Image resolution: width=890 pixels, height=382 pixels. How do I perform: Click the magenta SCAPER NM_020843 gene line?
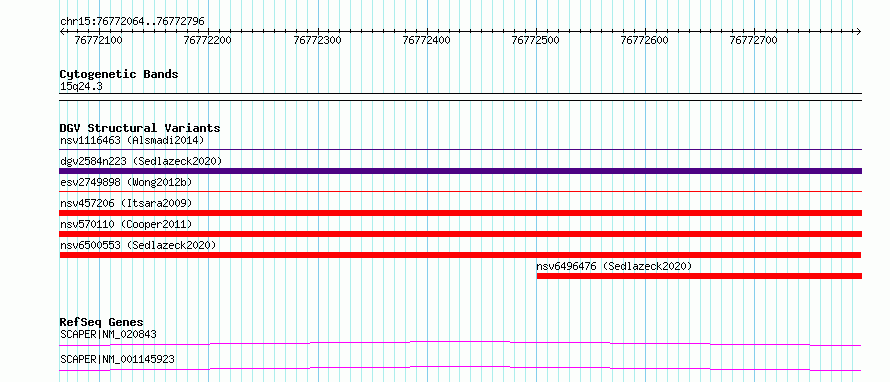click(x=460, y=343)
